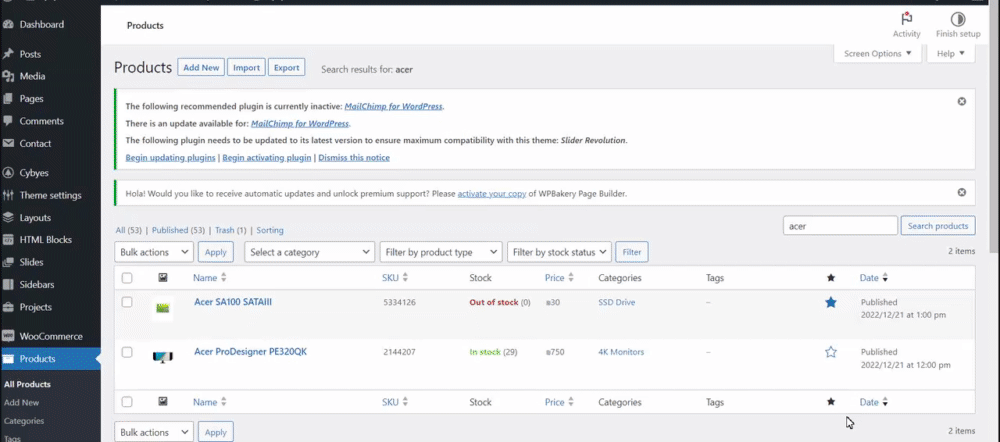Screen dimensions: 1000x442
Task: Click Begin updating plugins link
Action: 170,158
